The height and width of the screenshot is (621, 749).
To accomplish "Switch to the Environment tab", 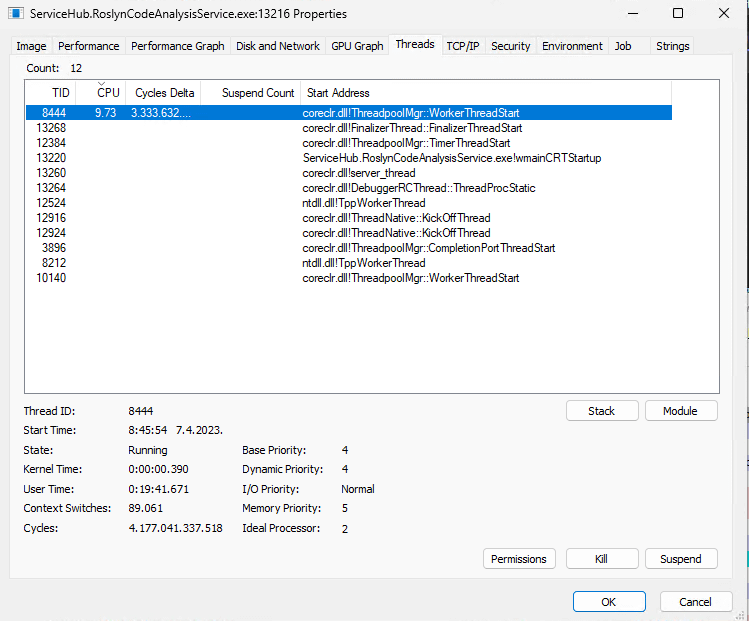I will tap(572, 46).
